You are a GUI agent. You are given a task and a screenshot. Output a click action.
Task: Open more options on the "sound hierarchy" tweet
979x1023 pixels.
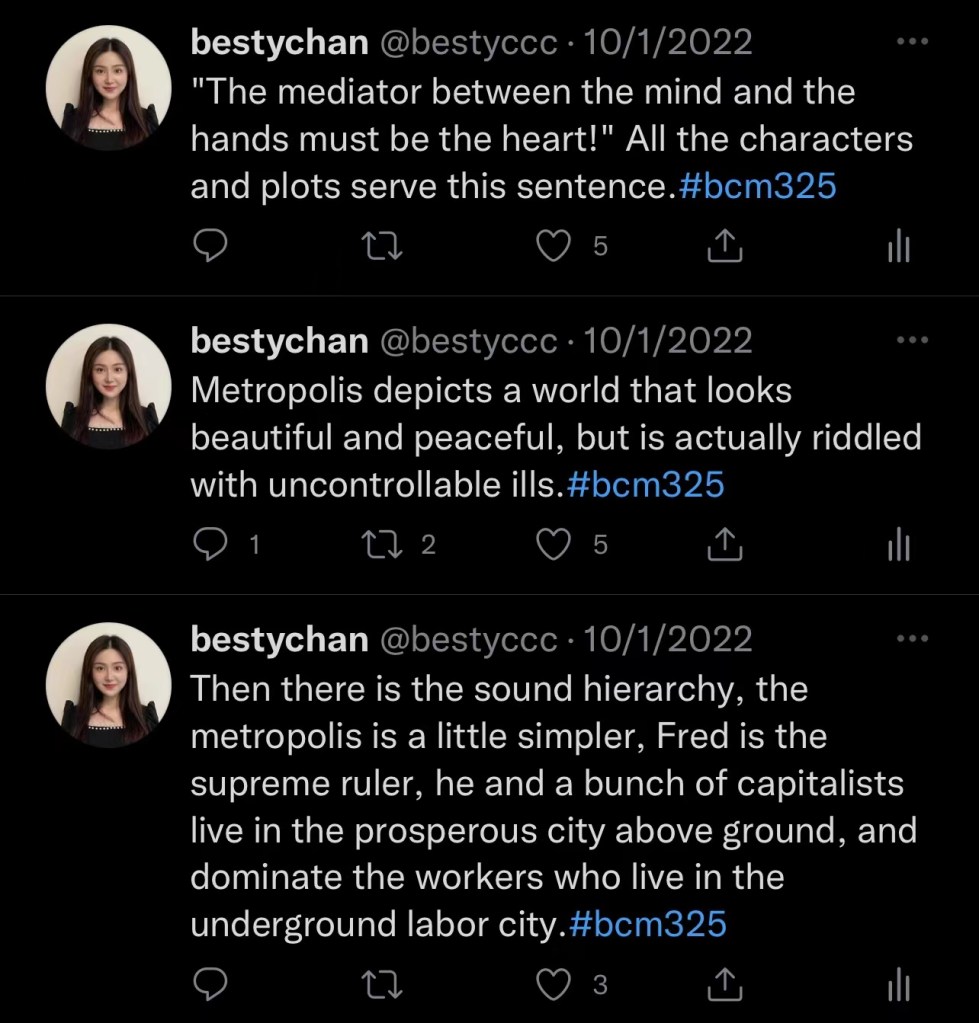click(912, 639)
